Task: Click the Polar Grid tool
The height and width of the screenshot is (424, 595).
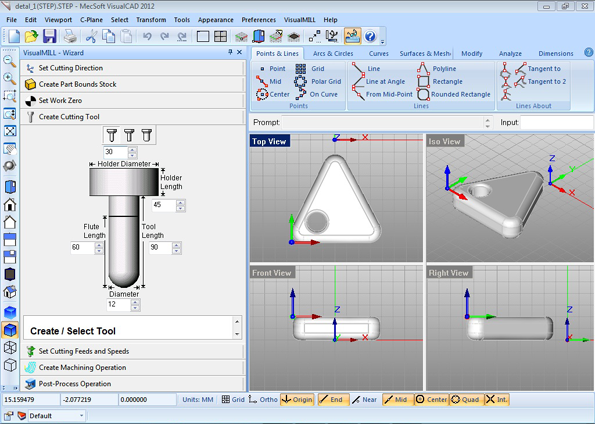Action: coord(318,82)
